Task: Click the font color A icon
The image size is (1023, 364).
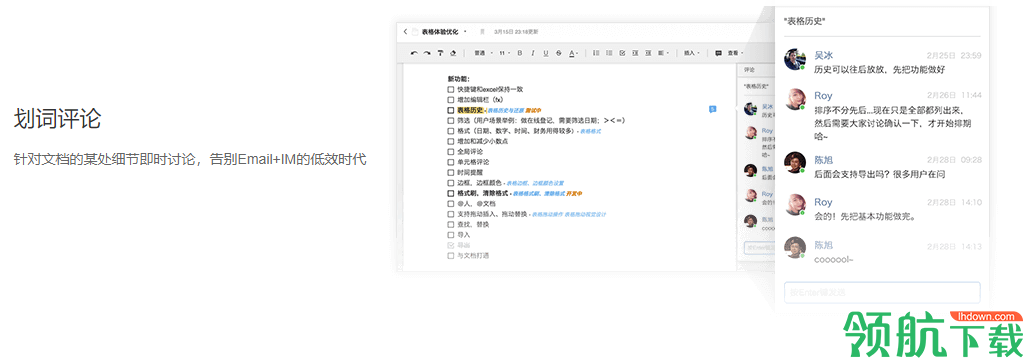Action: (572, 53)
